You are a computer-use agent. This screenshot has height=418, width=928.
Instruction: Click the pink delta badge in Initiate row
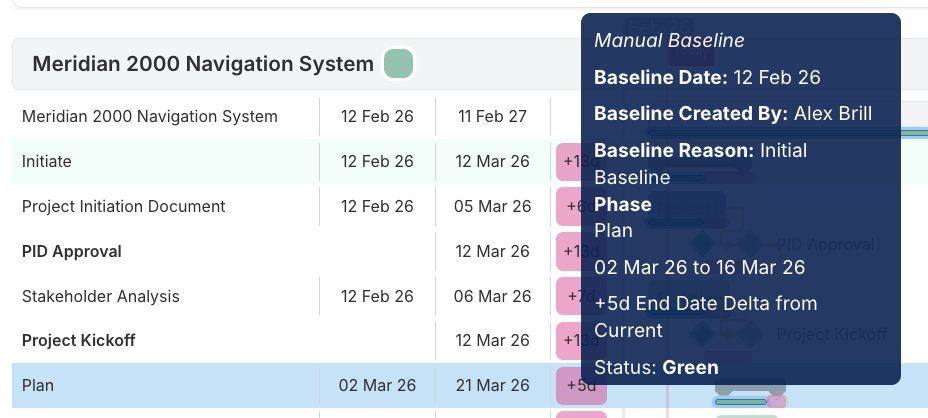tap(568, 161)
